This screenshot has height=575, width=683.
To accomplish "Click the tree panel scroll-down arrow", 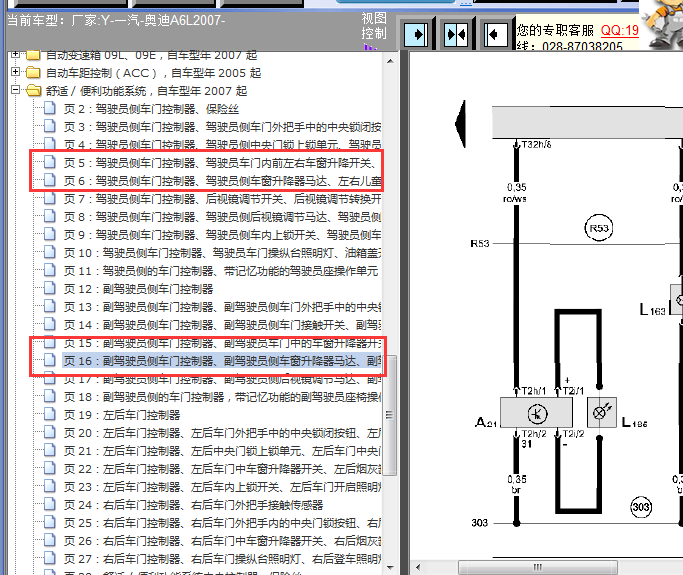I will (390, 567).
